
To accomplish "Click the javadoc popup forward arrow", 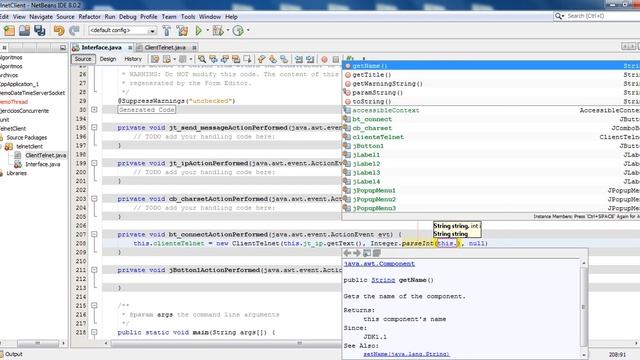I will click(x=357, y=253).
